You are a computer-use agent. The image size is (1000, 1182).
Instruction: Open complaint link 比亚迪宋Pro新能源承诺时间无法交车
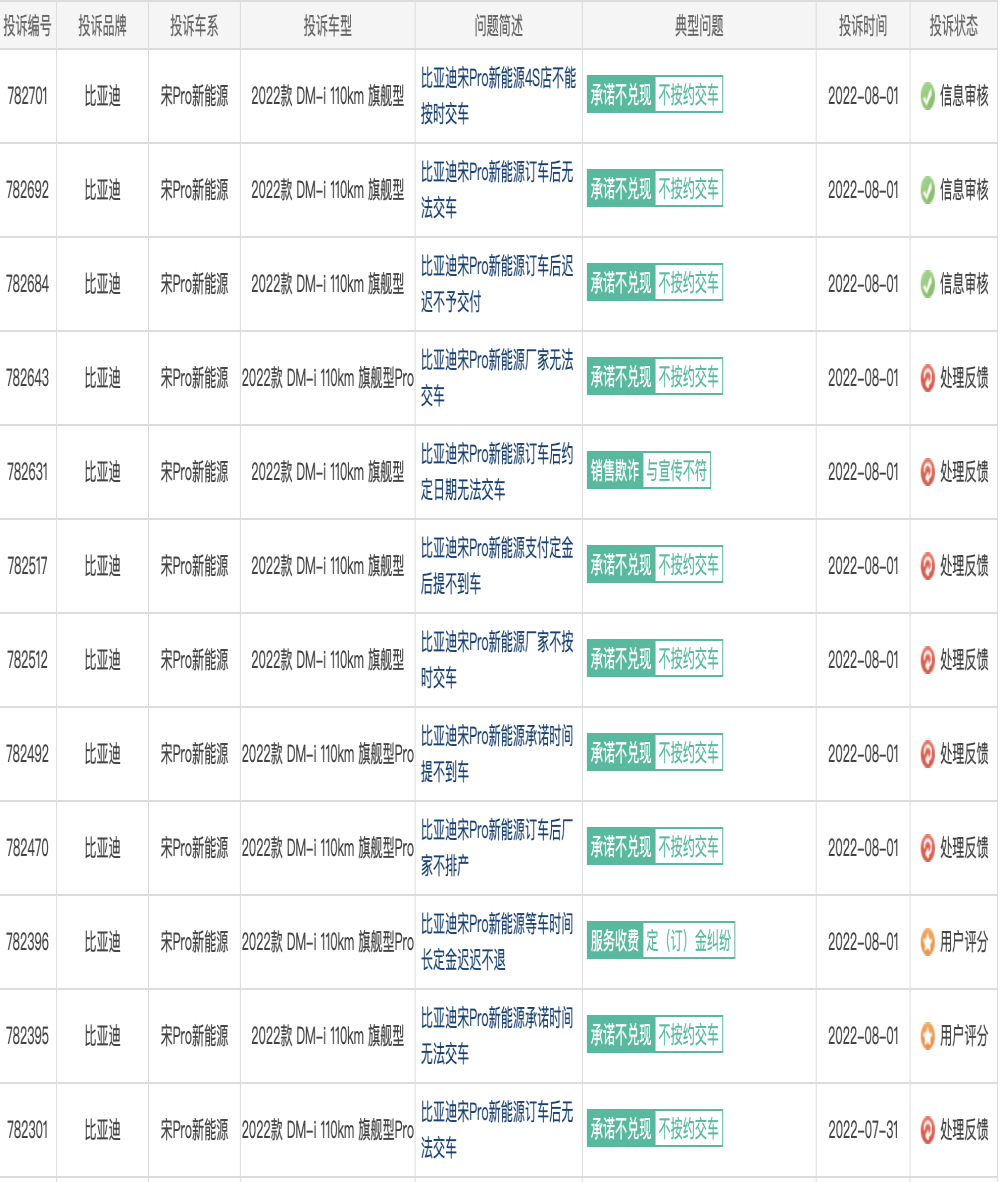497,1036
